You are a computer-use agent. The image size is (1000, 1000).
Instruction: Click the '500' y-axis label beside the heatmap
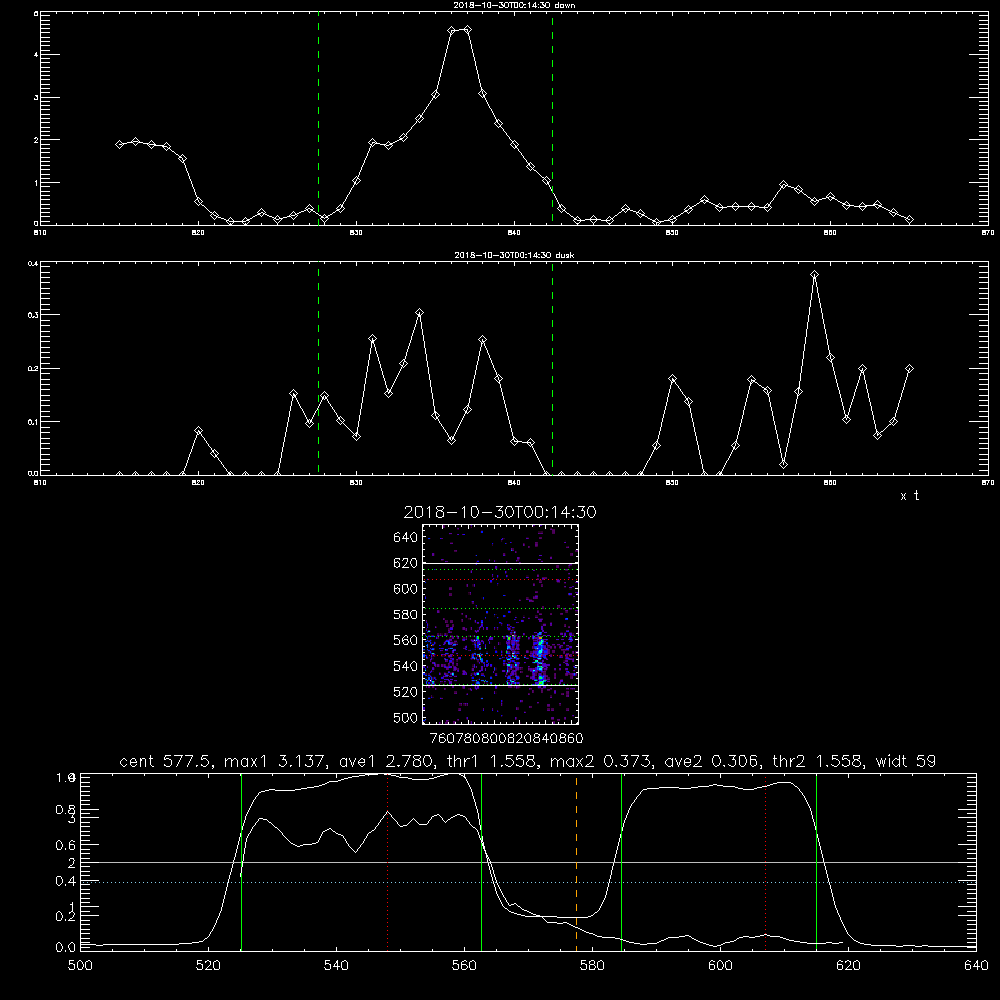click(x=405, y=717)
